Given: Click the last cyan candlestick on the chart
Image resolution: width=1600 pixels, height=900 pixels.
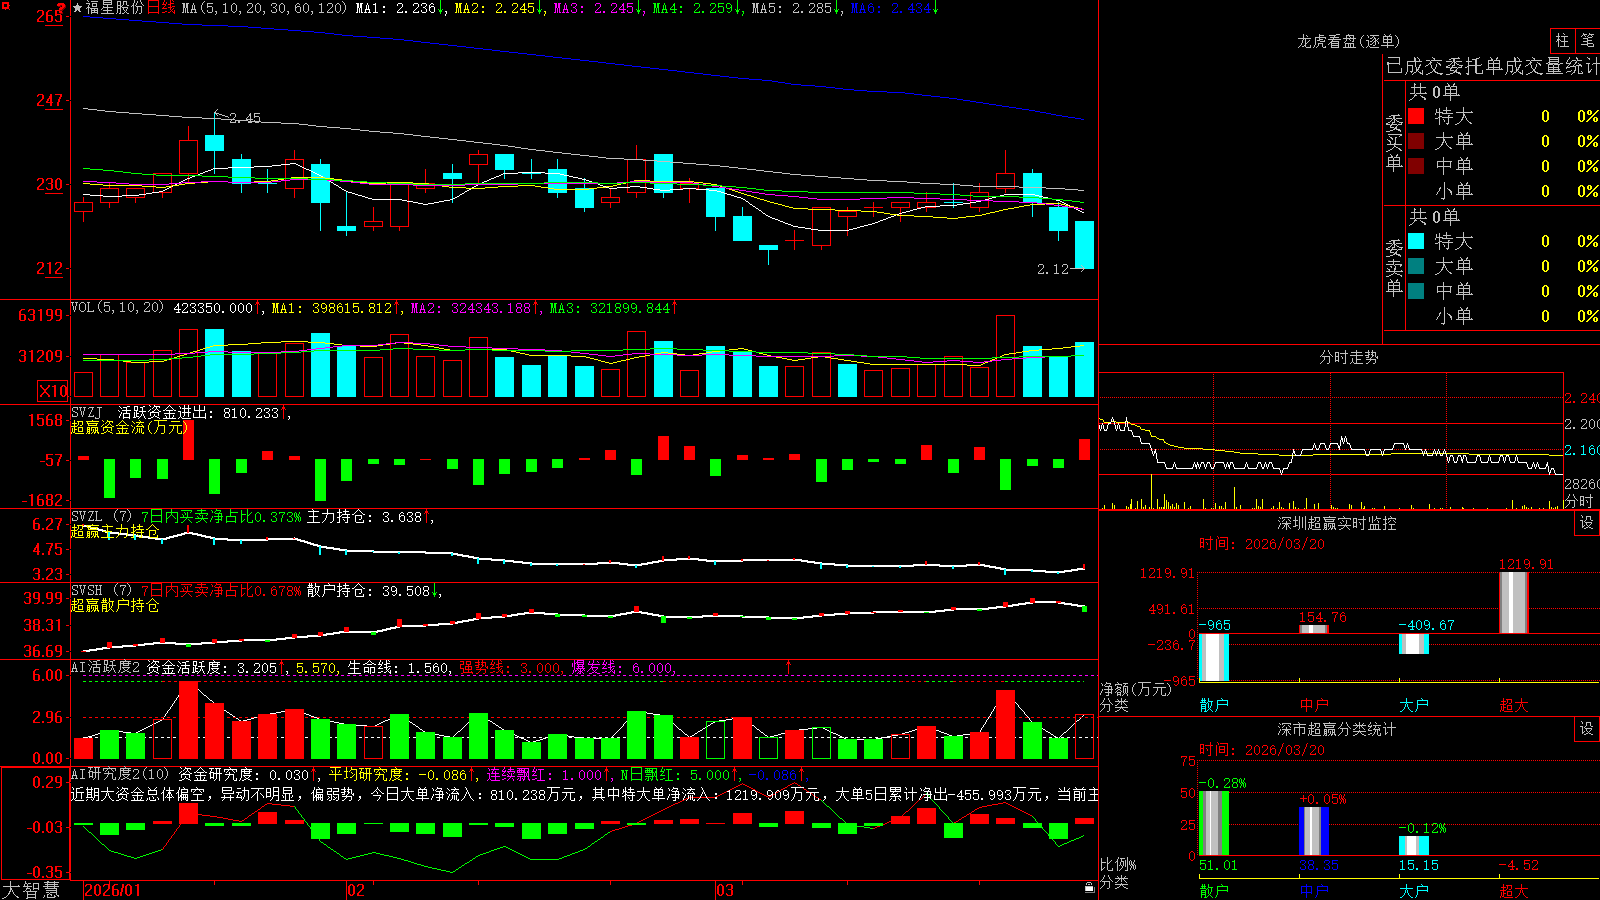Looking at the screenshot, I should [1084, 245].
